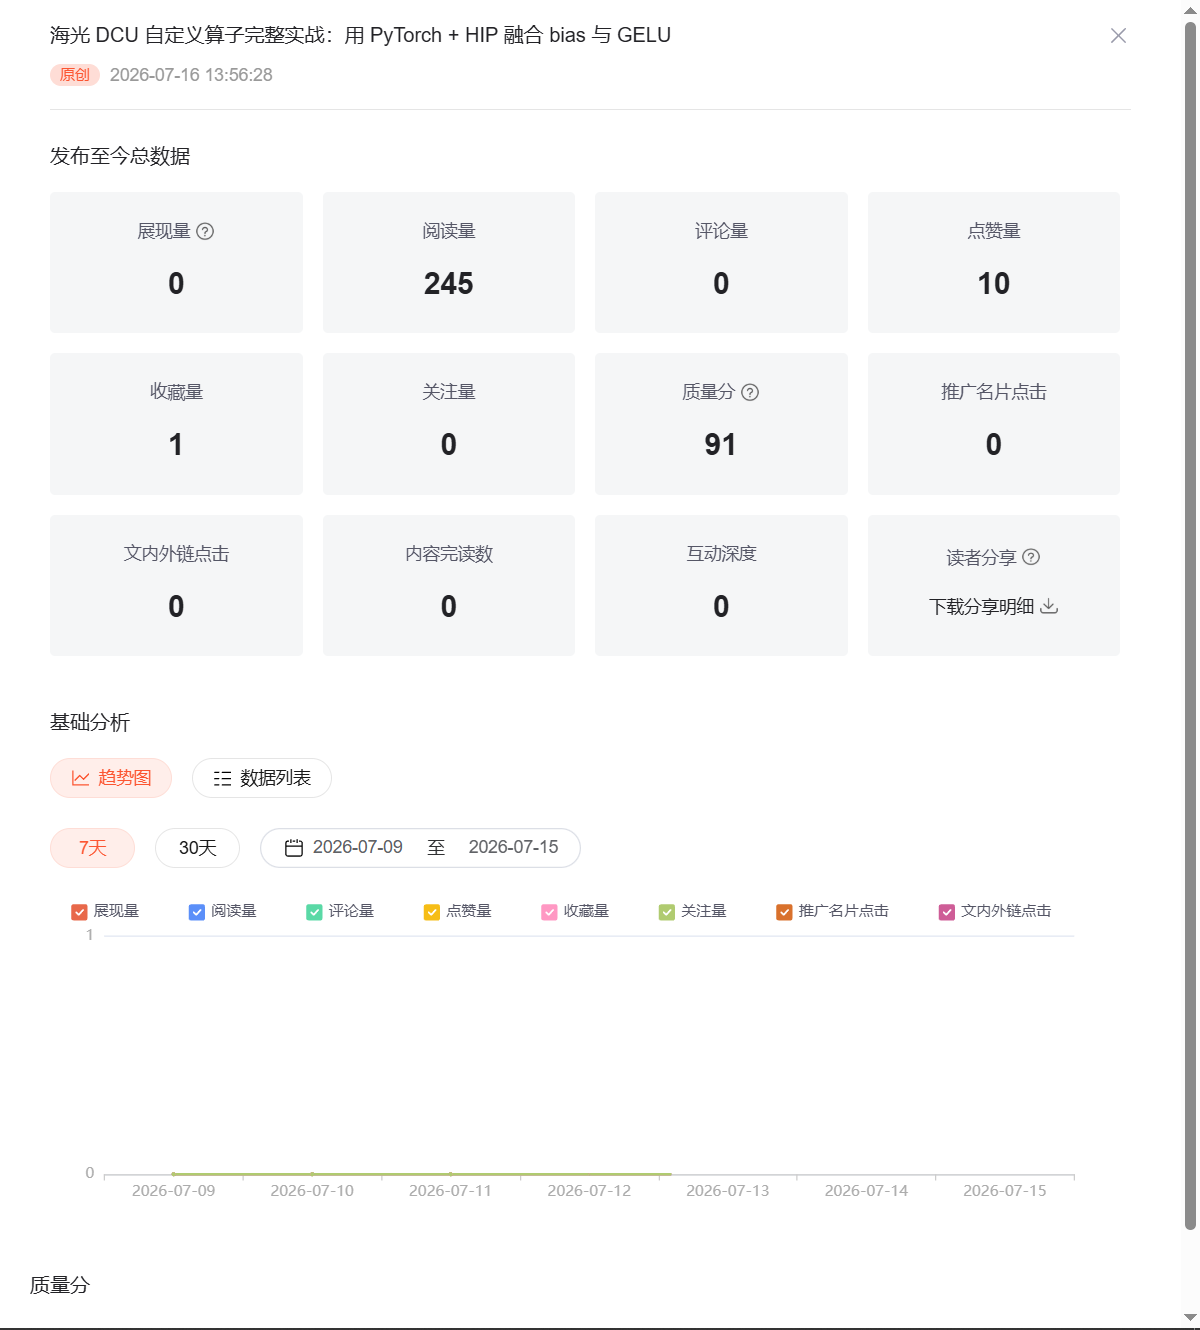
Task: Click the 内容完读数 card label
Action: (449, 554)
